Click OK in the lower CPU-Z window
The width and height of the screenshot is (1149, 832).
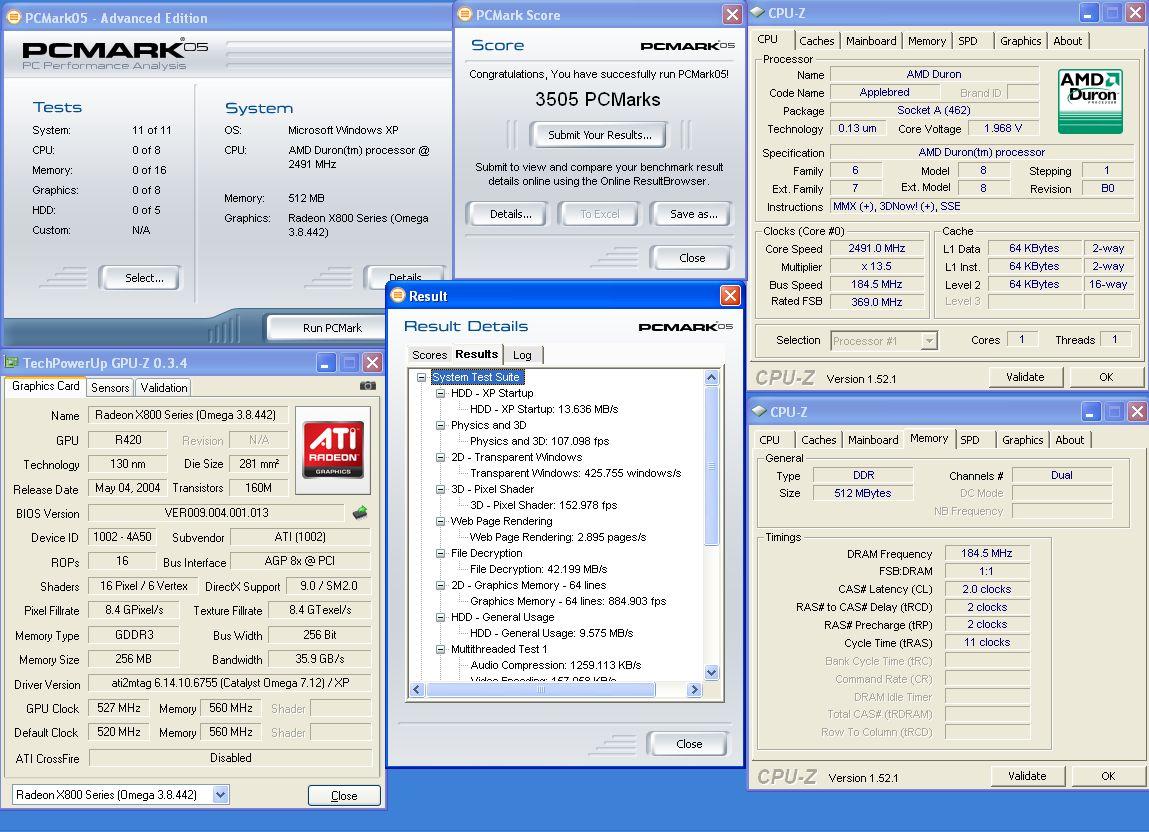click(1108, 776)
